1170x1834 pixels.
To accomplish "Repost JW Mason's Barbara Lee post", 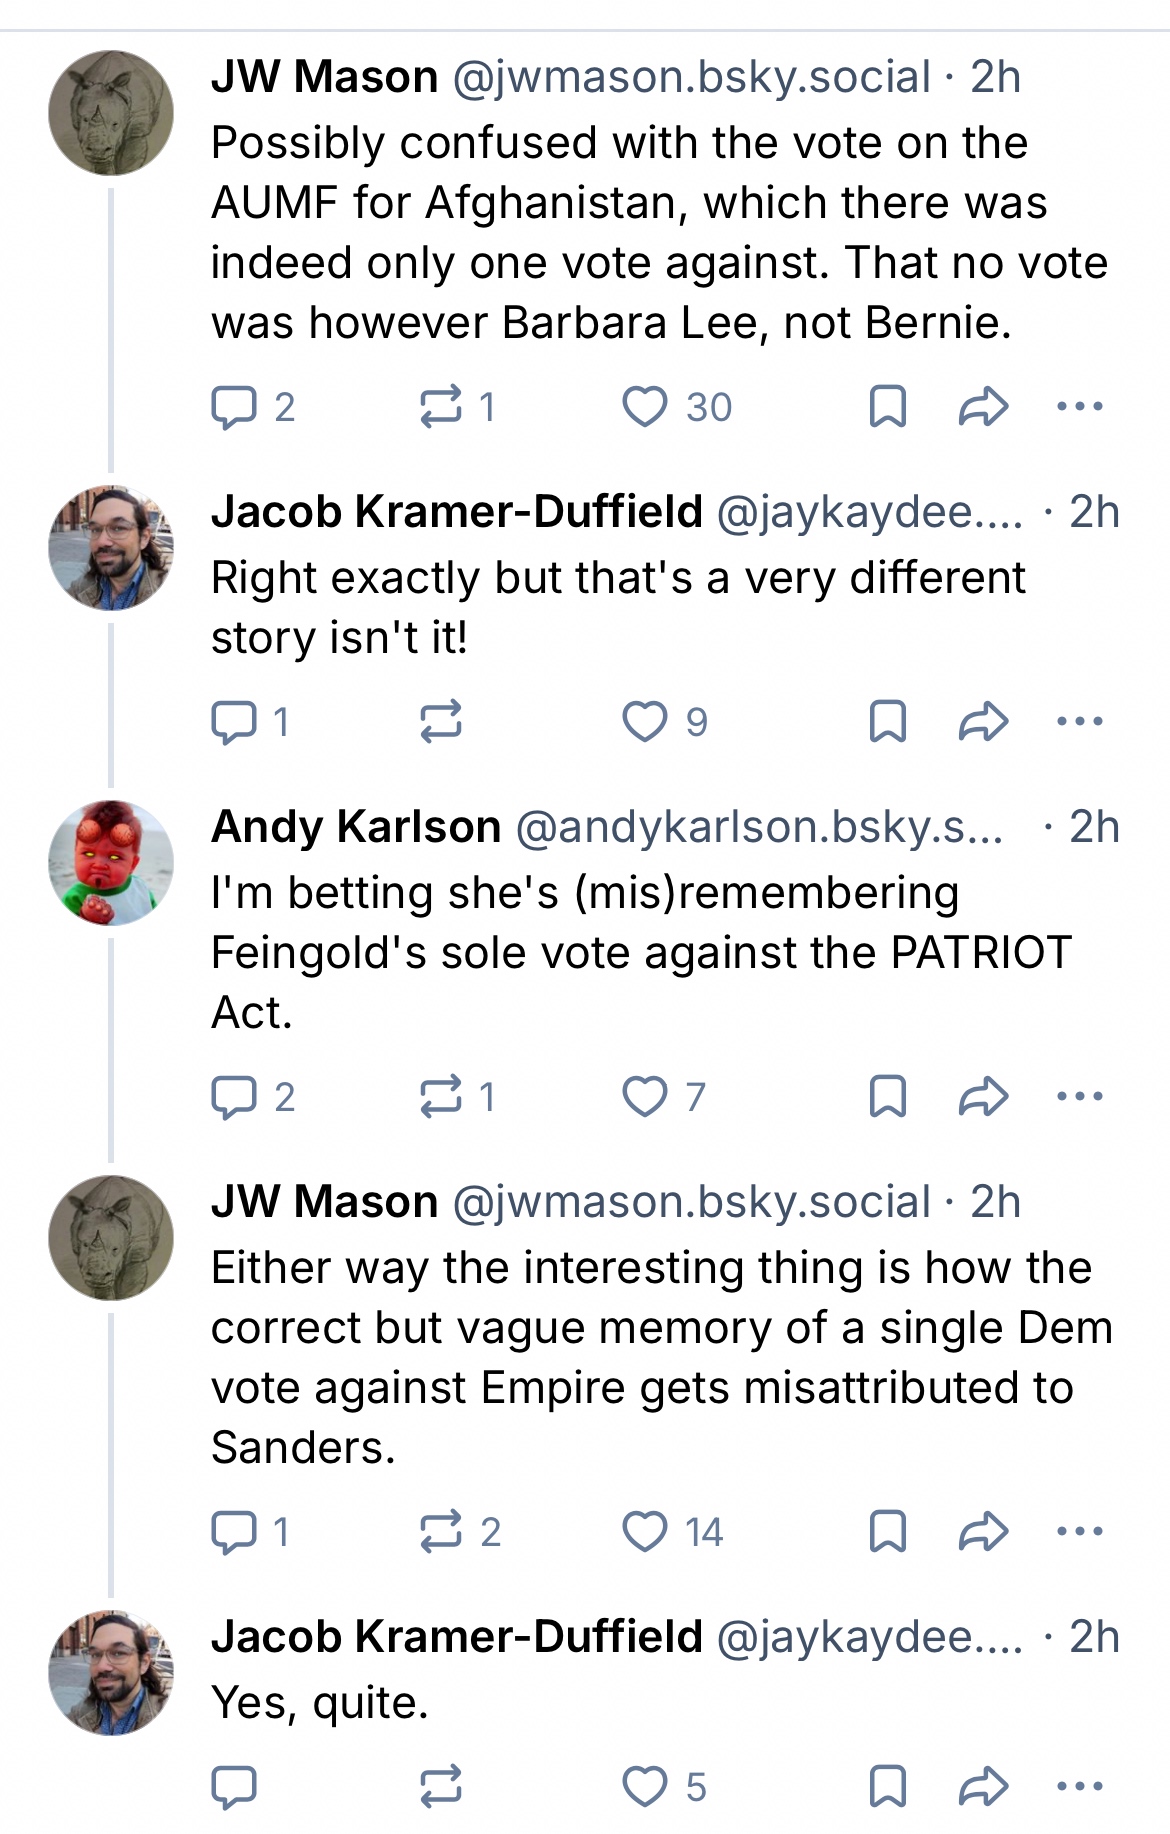I will [x=440, y=407].
